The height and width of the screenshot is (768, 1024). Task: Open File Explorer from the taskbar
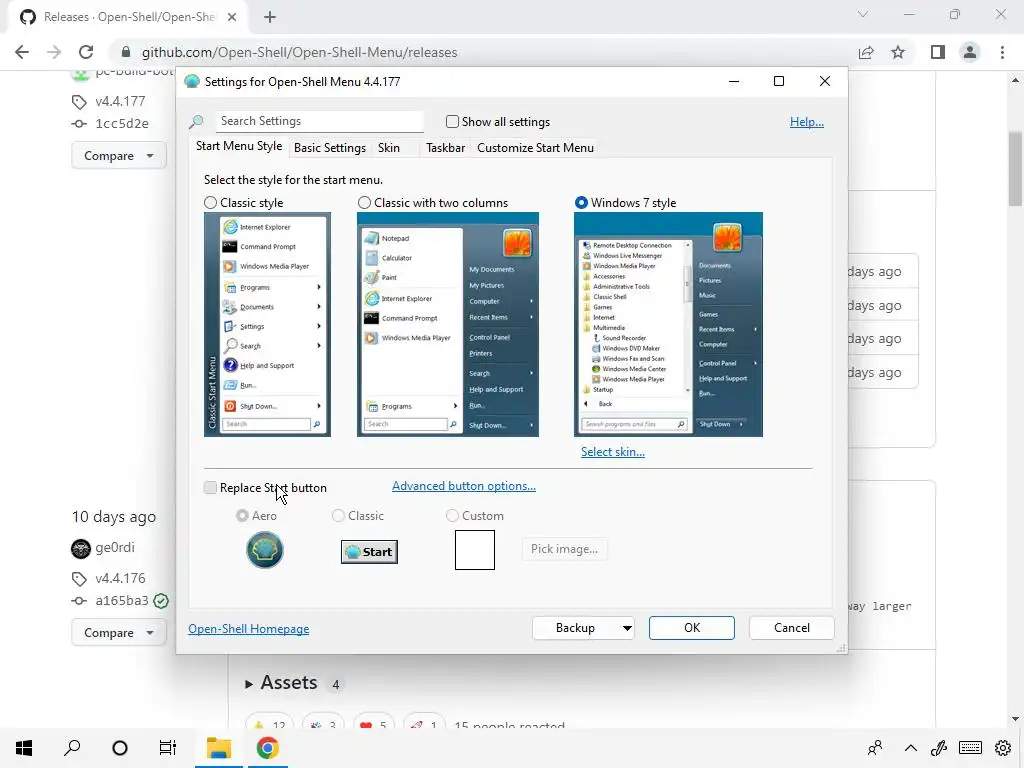pyautogui.click(x=219, y=748)
